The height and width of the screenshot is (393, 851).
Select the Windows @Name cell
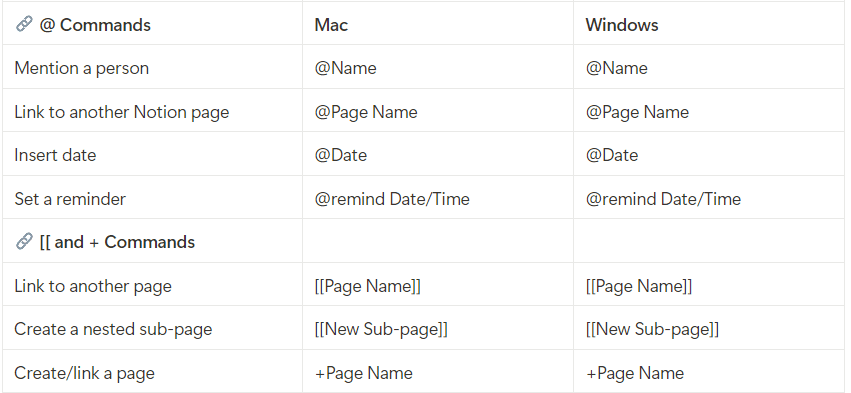[x=709, y=67]
